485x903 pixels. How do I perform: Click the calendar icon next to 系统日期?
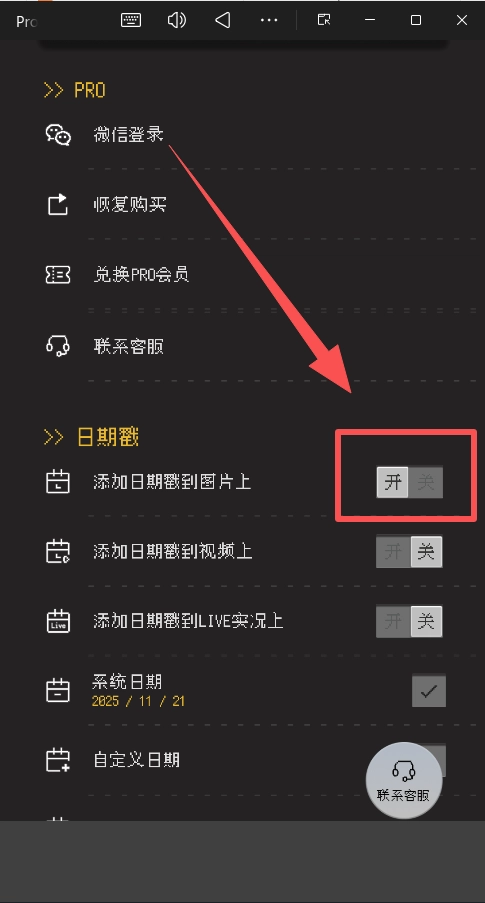click(x=58, y=690)
